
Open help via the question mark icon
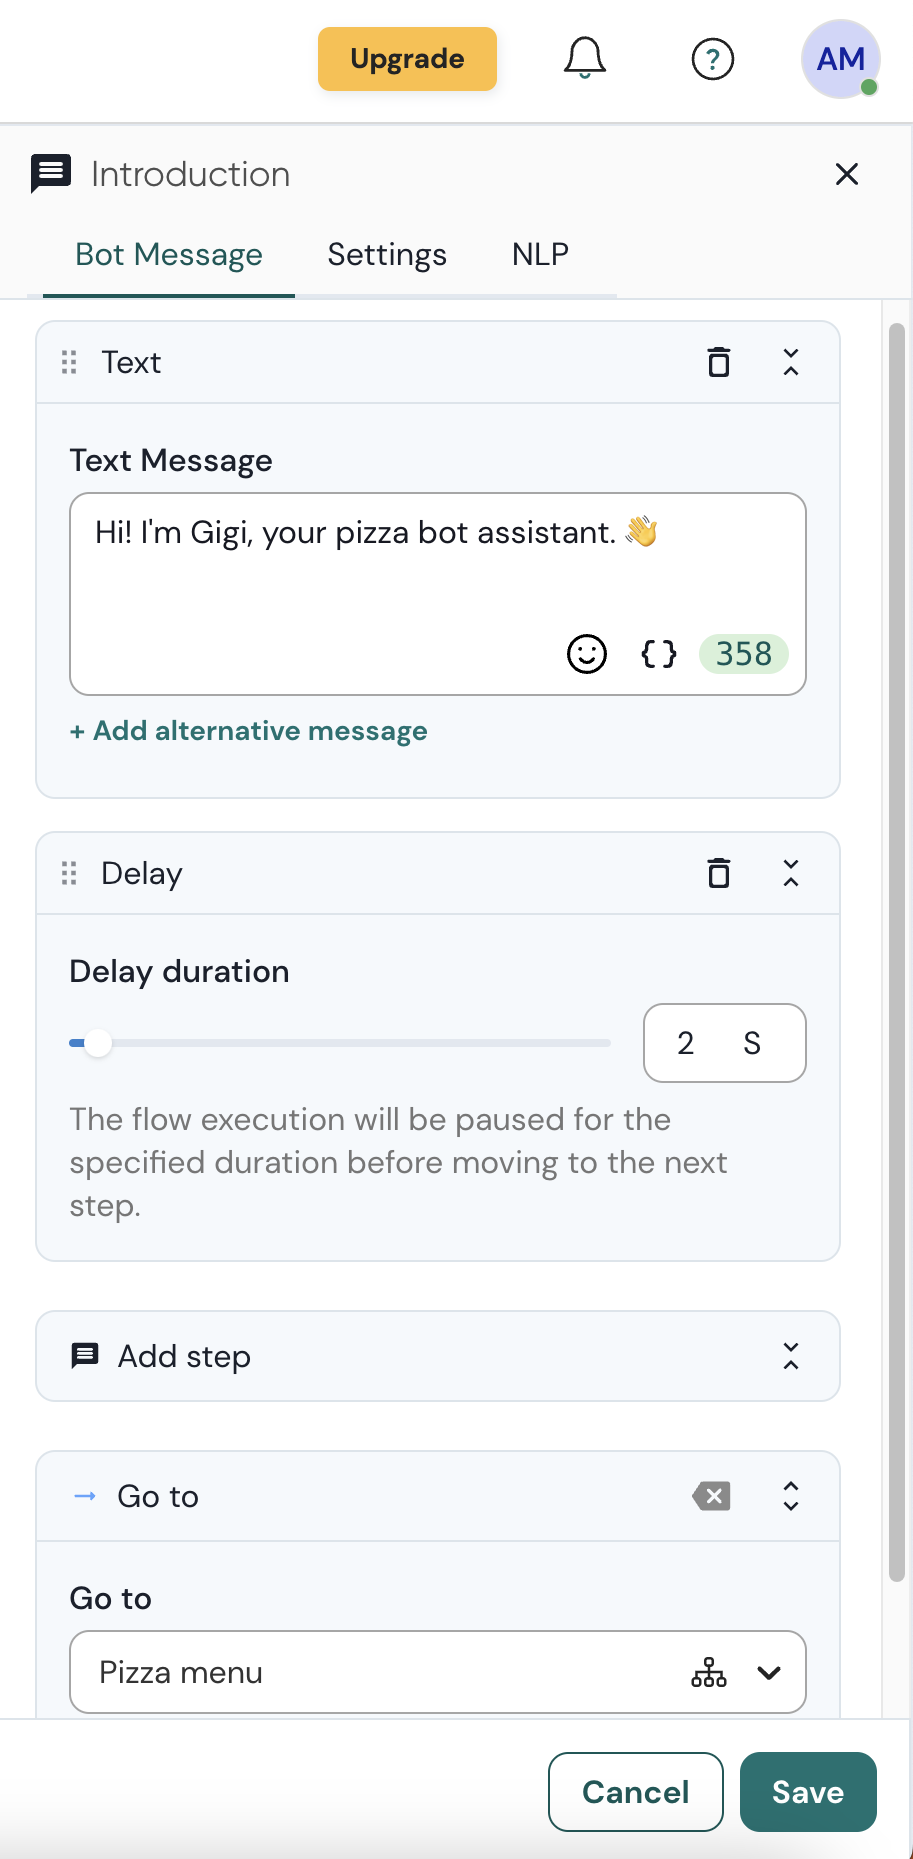click(x=712, y=59)
